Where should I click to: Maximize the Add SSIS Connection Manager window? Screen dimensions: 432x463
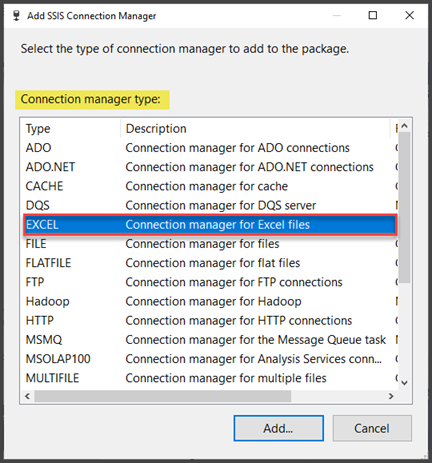[x=373, y=15]
